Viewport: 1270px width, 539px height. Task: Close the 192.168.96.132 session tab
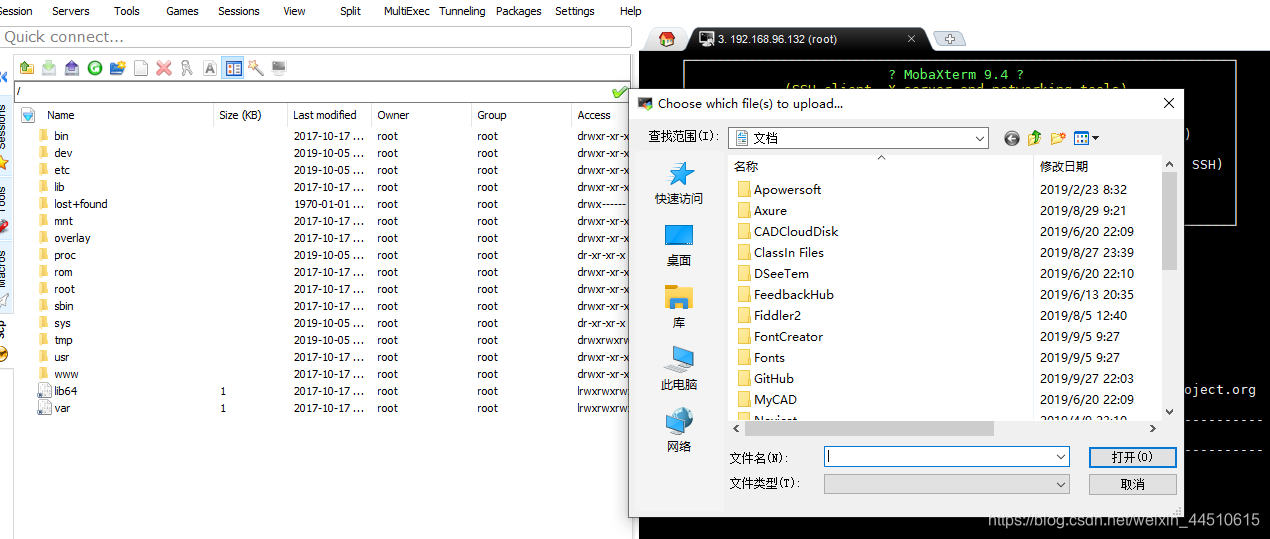(911, 39)
